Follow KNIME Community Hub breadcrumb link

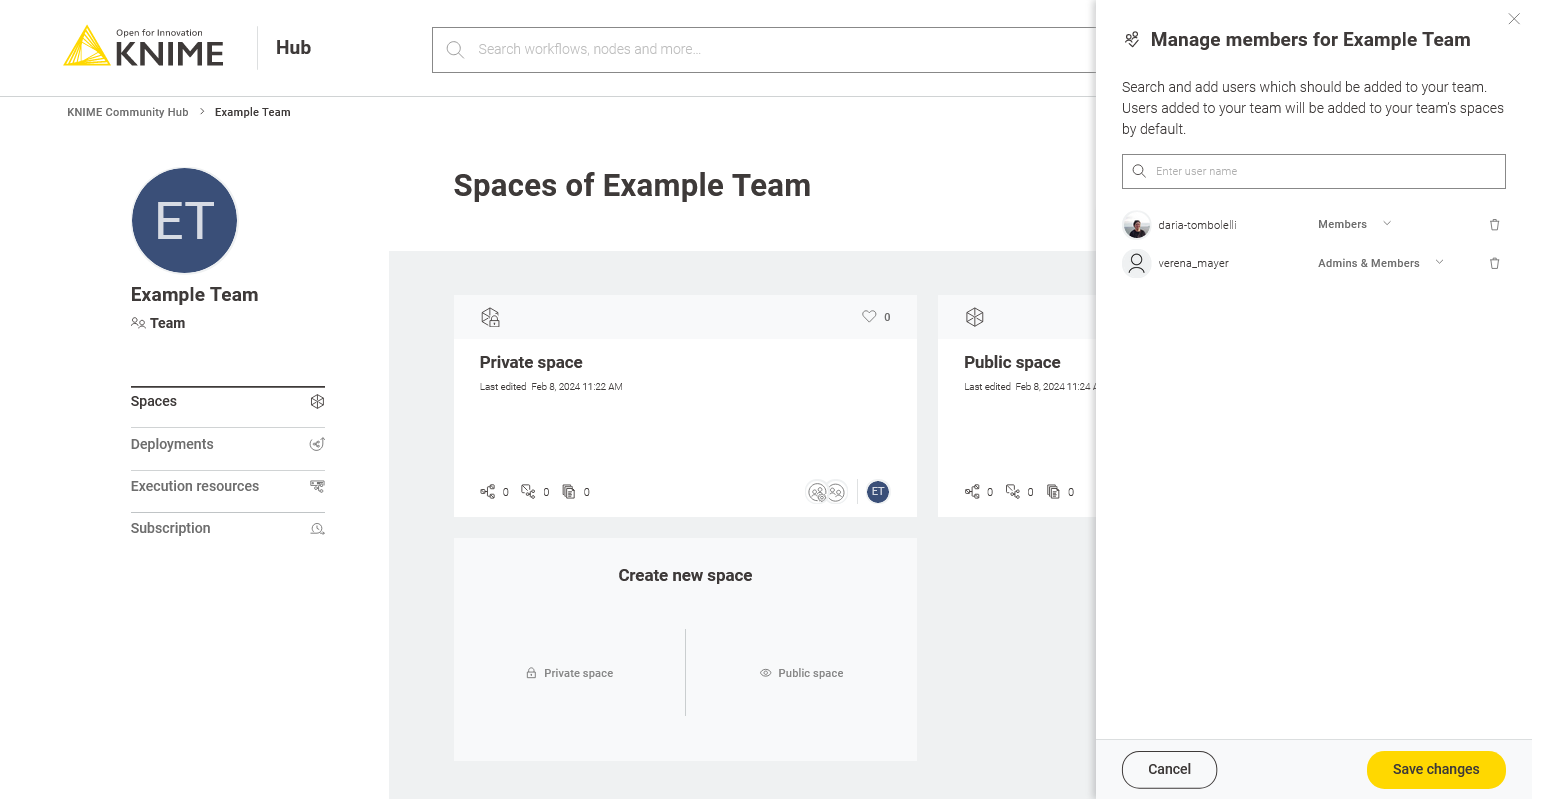point(128,112)
